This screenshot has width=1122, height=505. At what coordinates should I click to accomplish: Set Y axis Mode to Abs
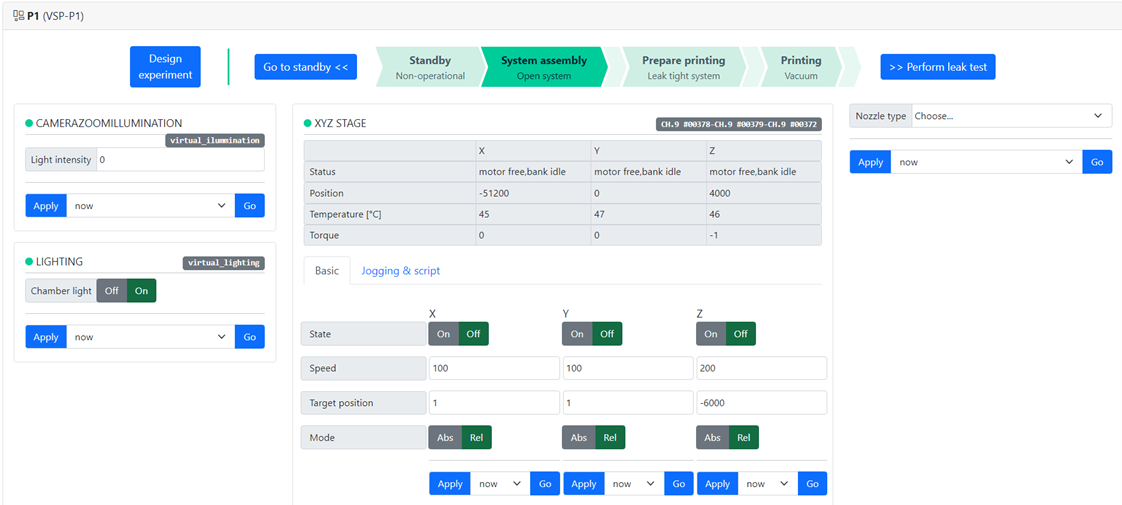[578, 438]
